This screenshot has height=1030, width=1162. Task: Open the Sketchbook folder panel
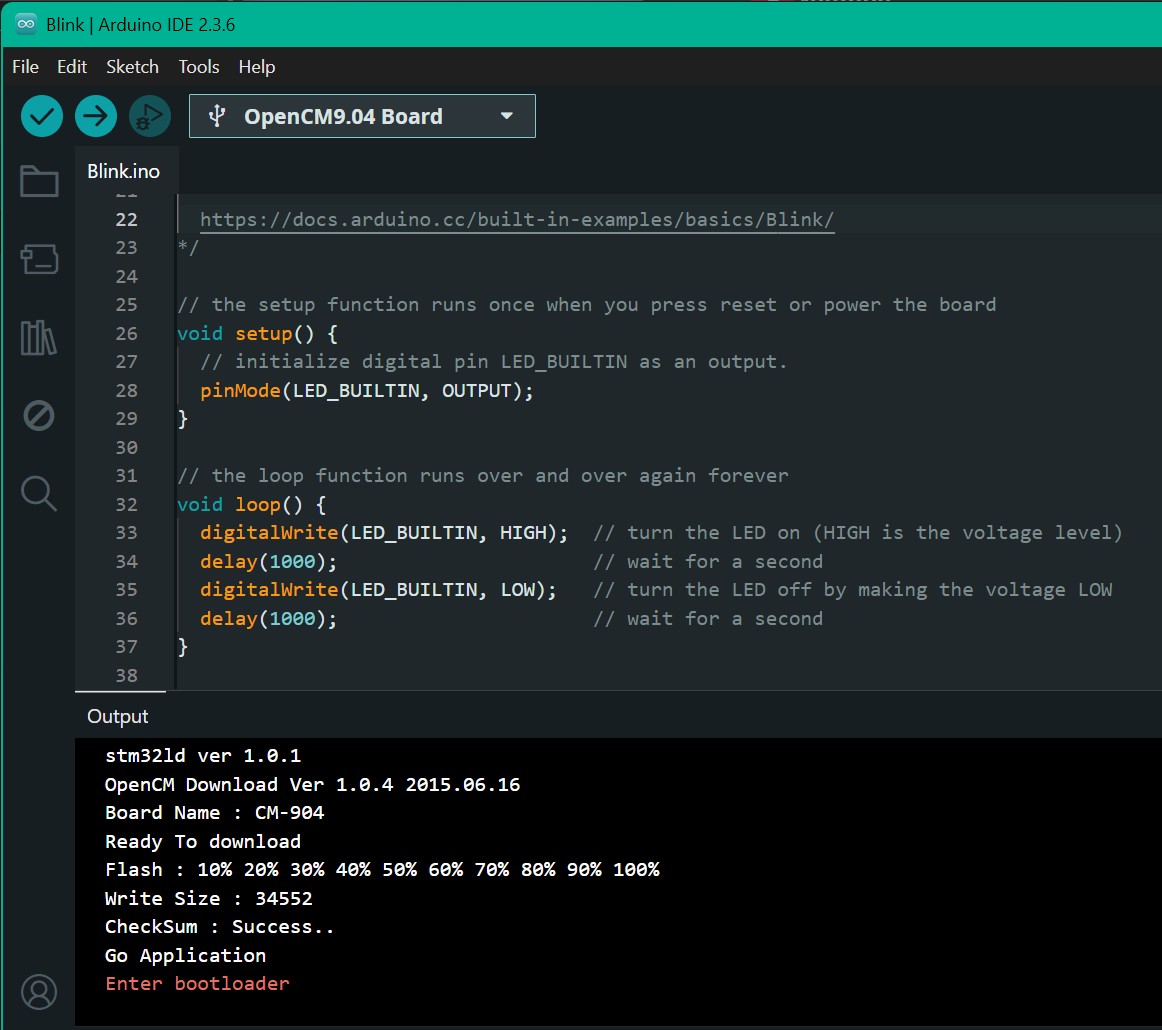tap(39, 181)
